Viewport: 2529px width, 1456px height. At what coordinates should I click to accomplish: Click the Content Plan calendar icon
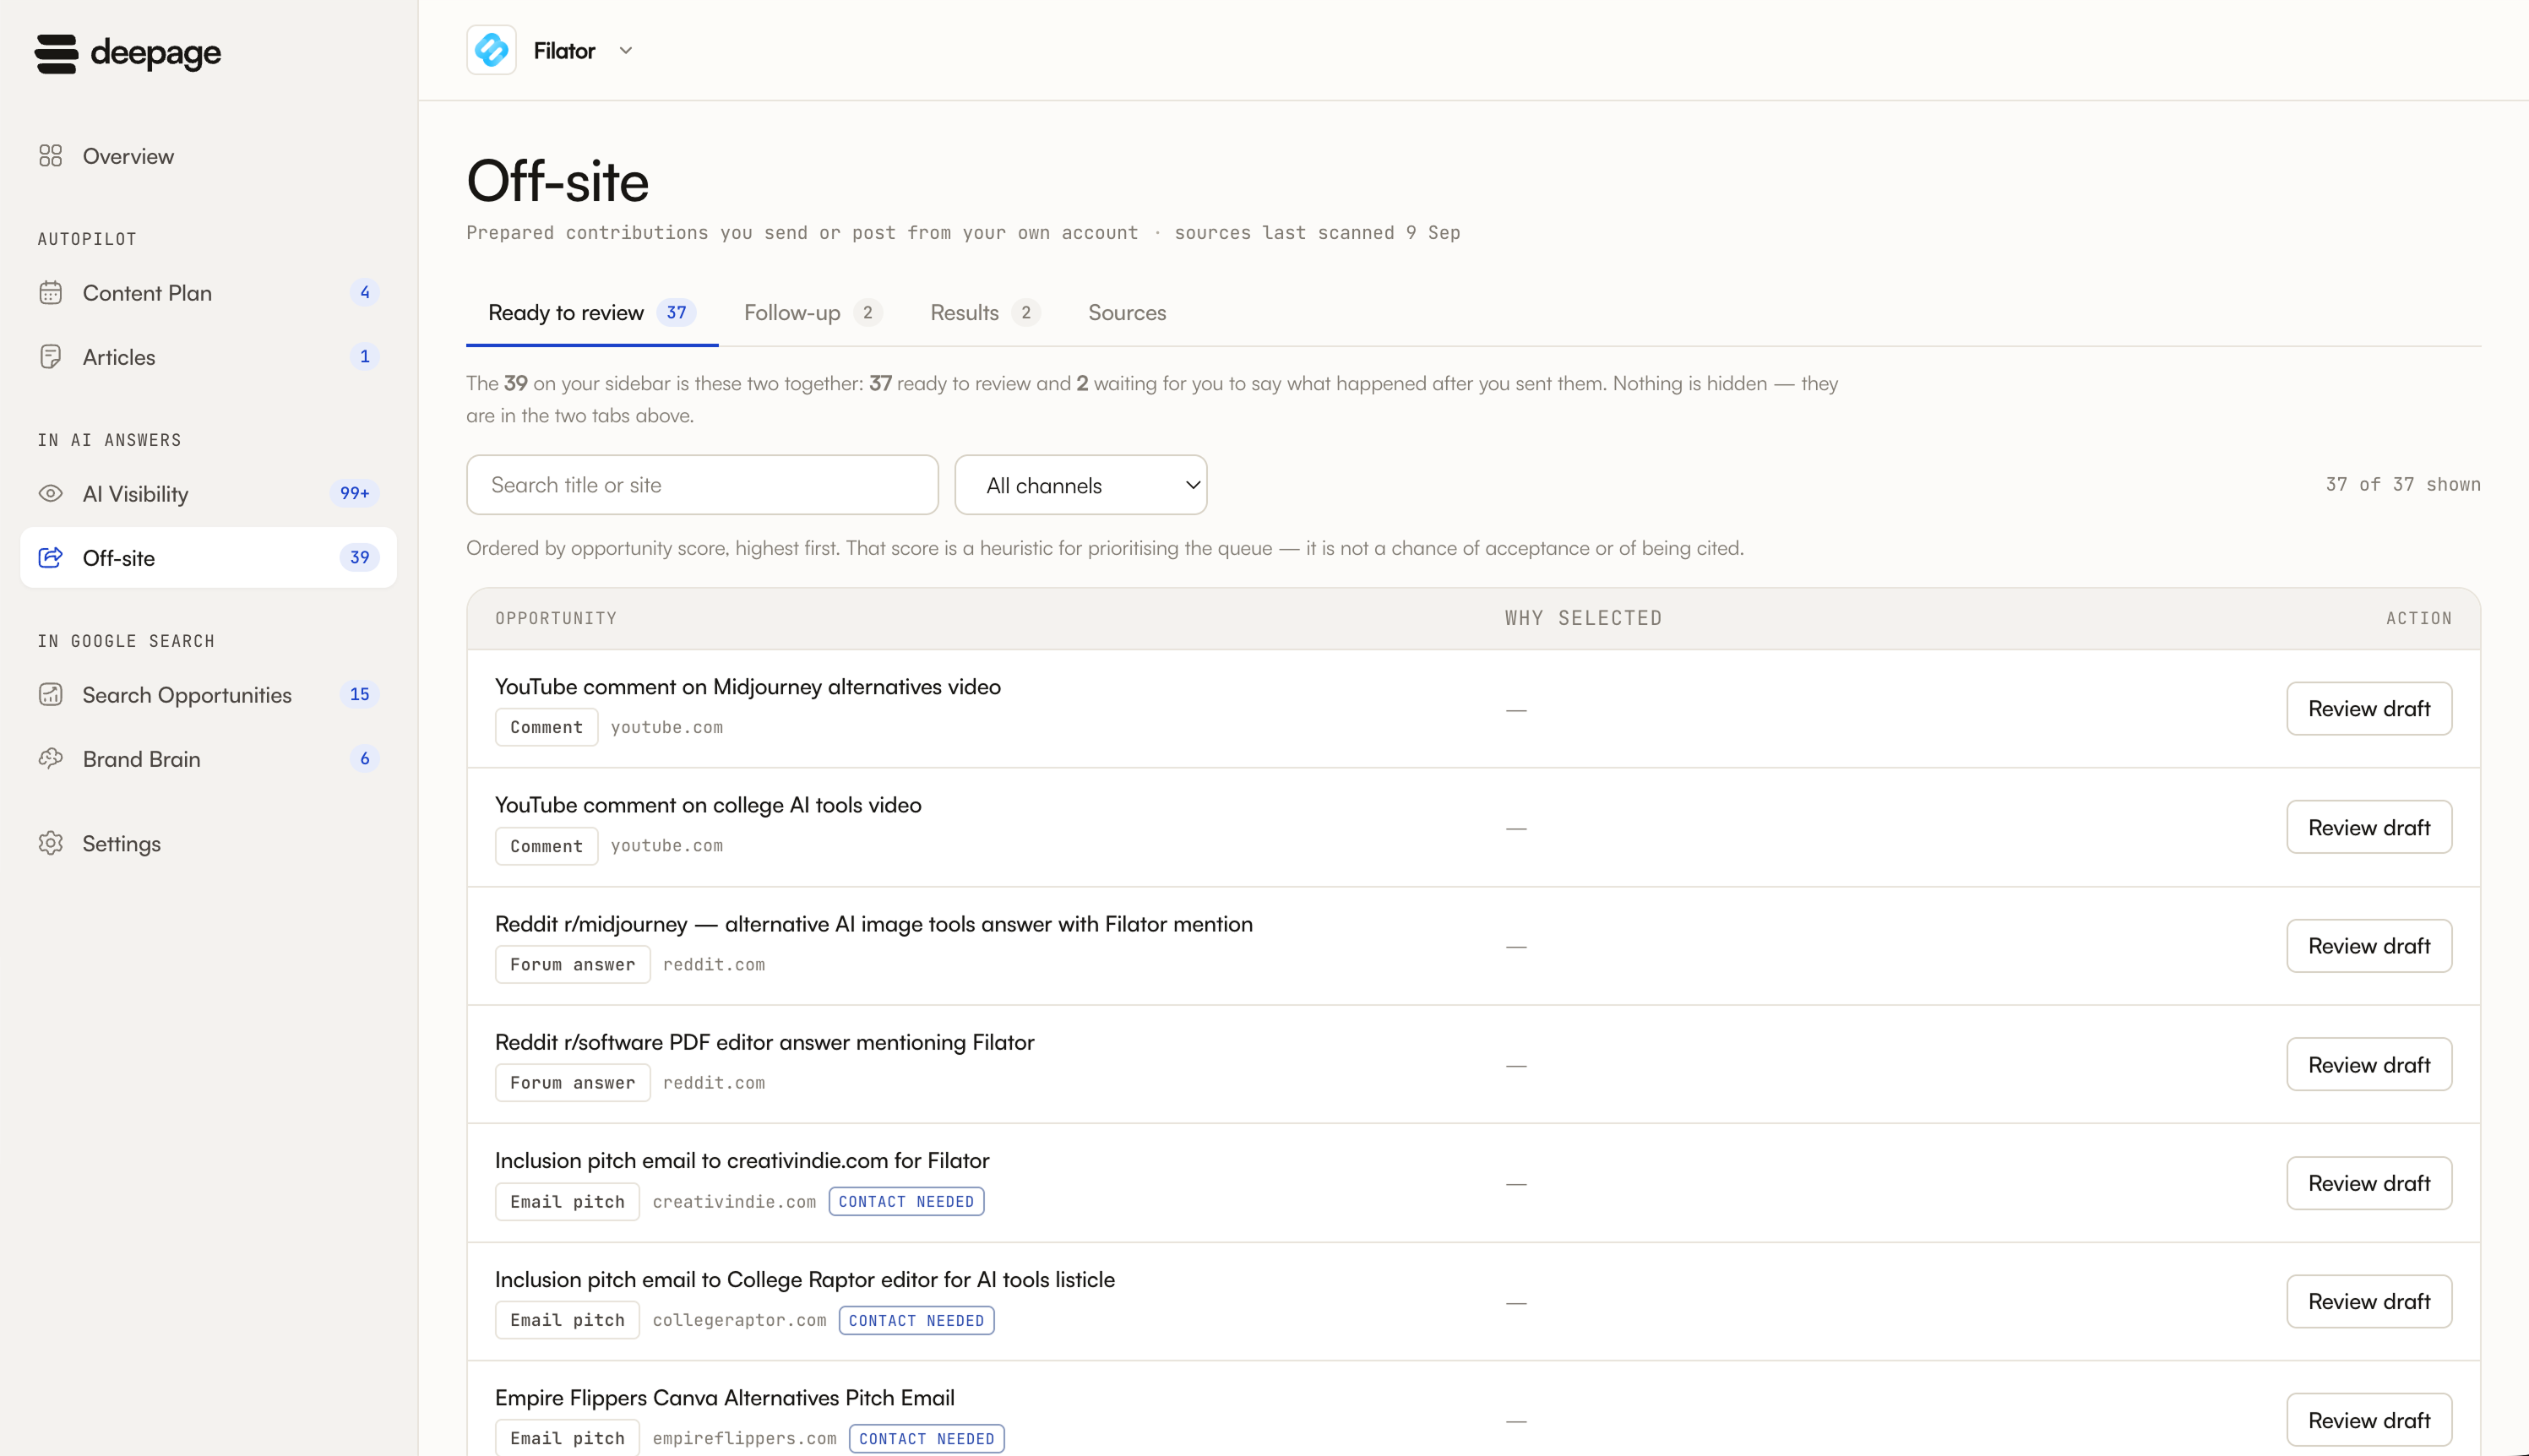pyautogui.click(x=50, y=293)
